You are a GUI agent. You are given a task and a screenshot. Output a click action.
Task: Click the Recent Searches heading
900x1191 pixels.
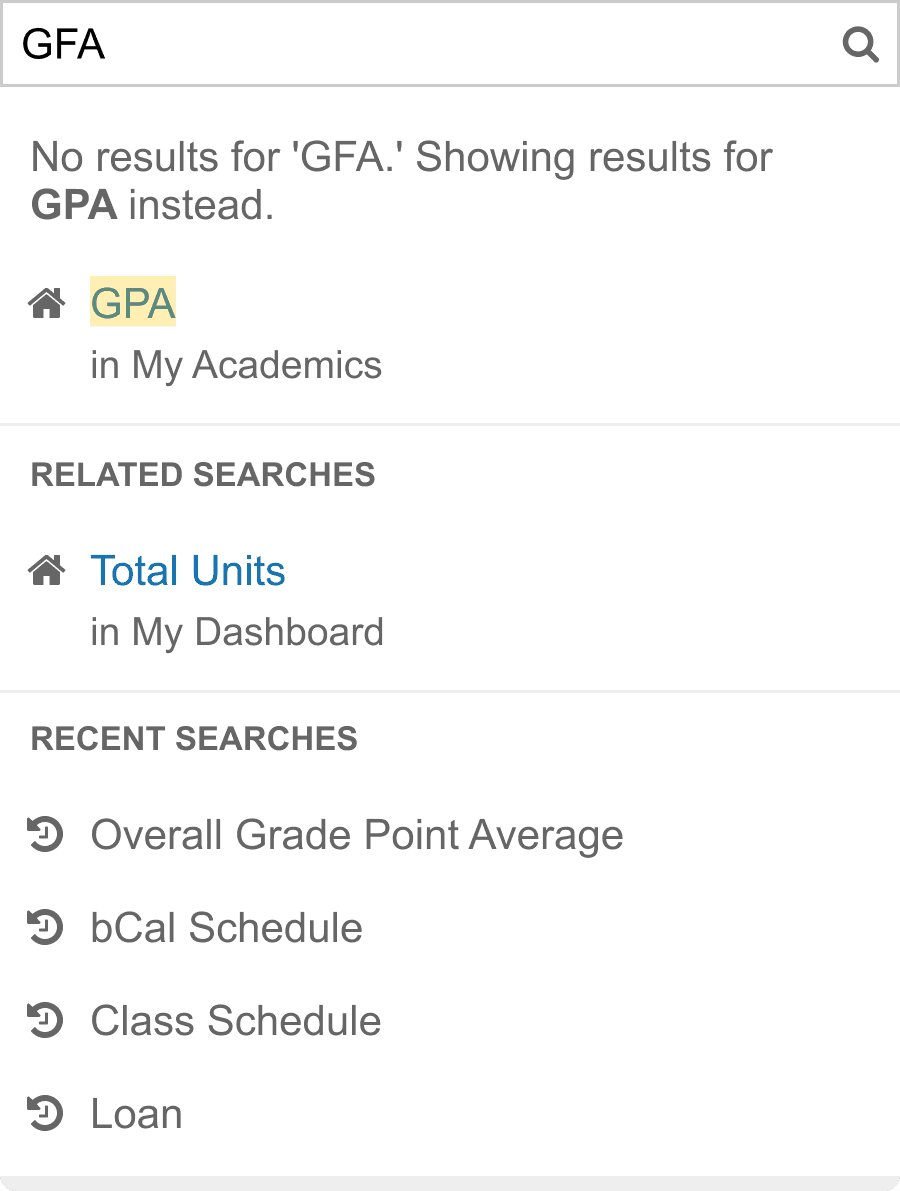tap(194, 739)
